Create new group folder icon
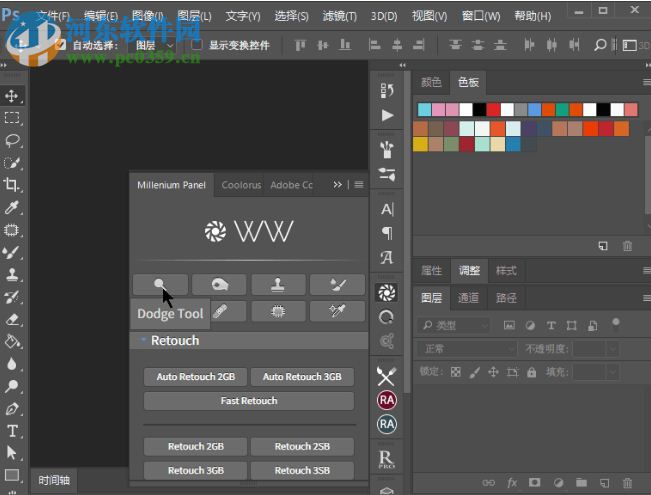This screenshot has width=651, height=495. (x=581, y=483)
